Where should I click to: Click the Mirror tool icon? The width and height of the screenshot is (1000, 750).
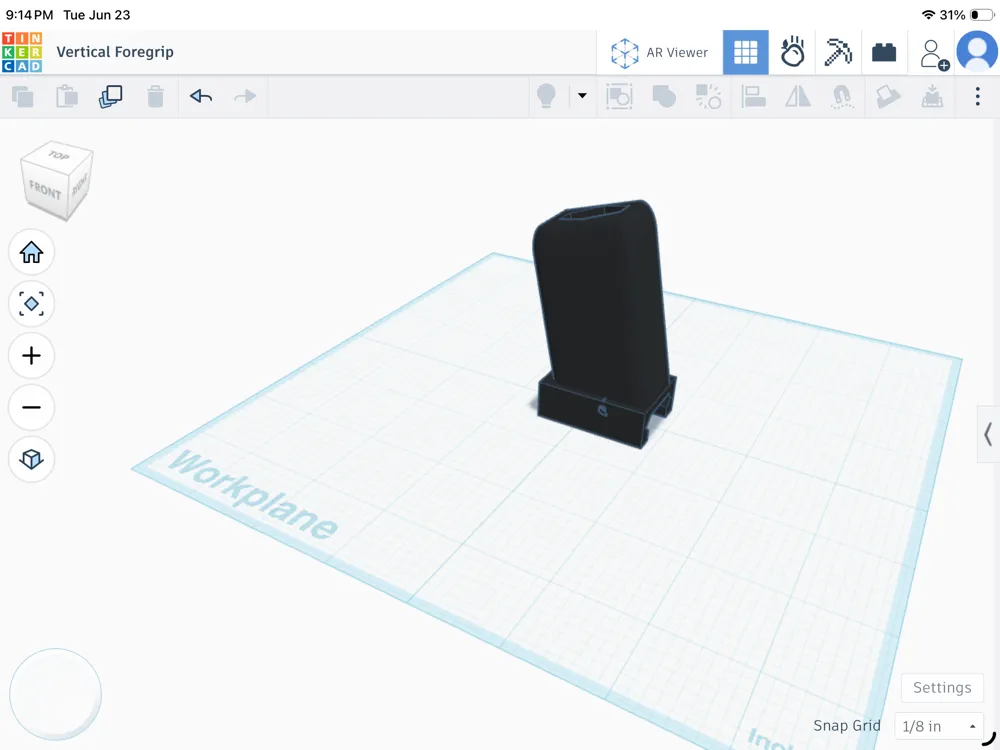click(798, 96)
